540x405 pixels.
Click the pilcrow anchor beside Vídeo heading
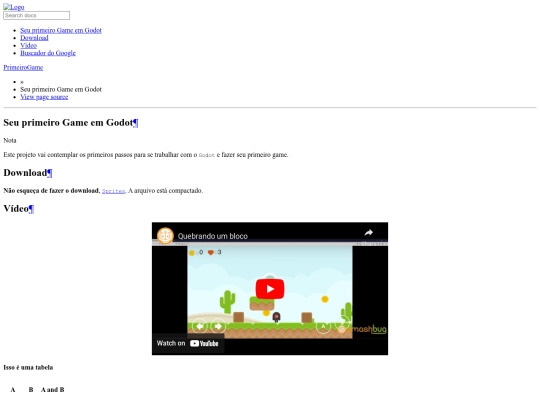coord(31,209)
